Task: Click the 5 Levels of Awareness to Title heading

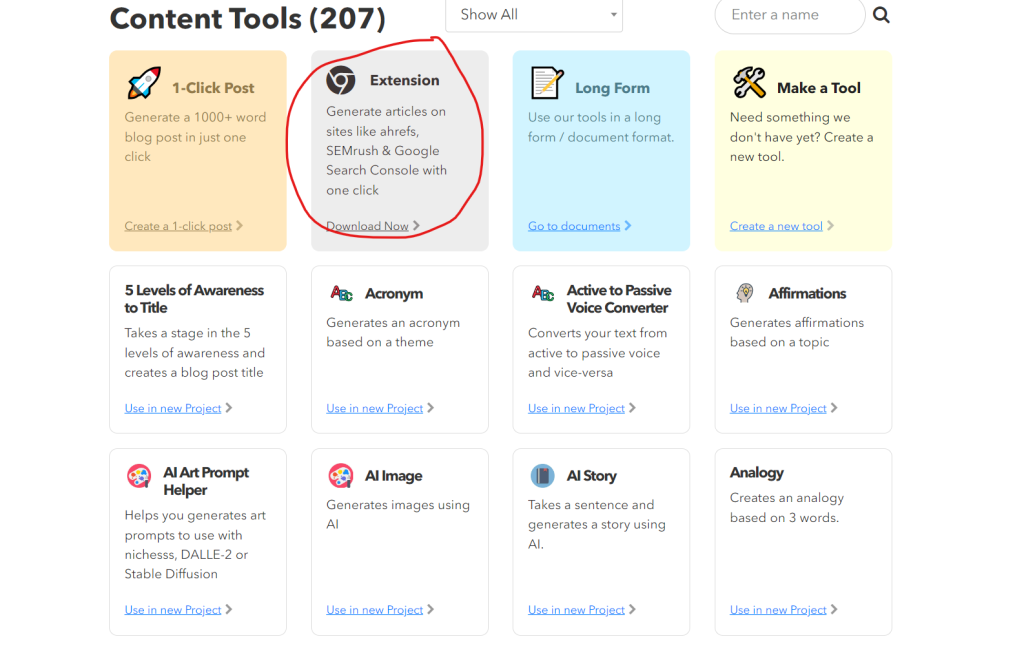Action: pos(194,299)
